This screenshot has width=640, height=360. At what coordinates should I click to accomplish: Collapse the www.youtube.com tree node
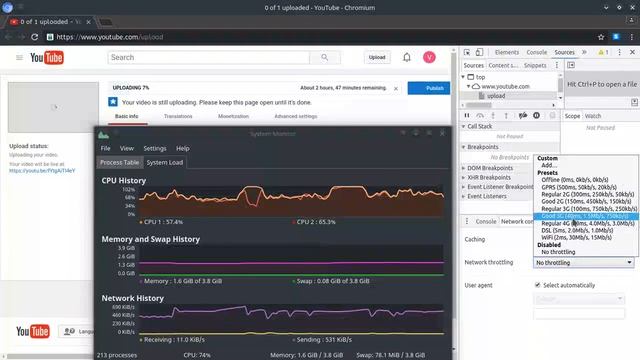469,87
